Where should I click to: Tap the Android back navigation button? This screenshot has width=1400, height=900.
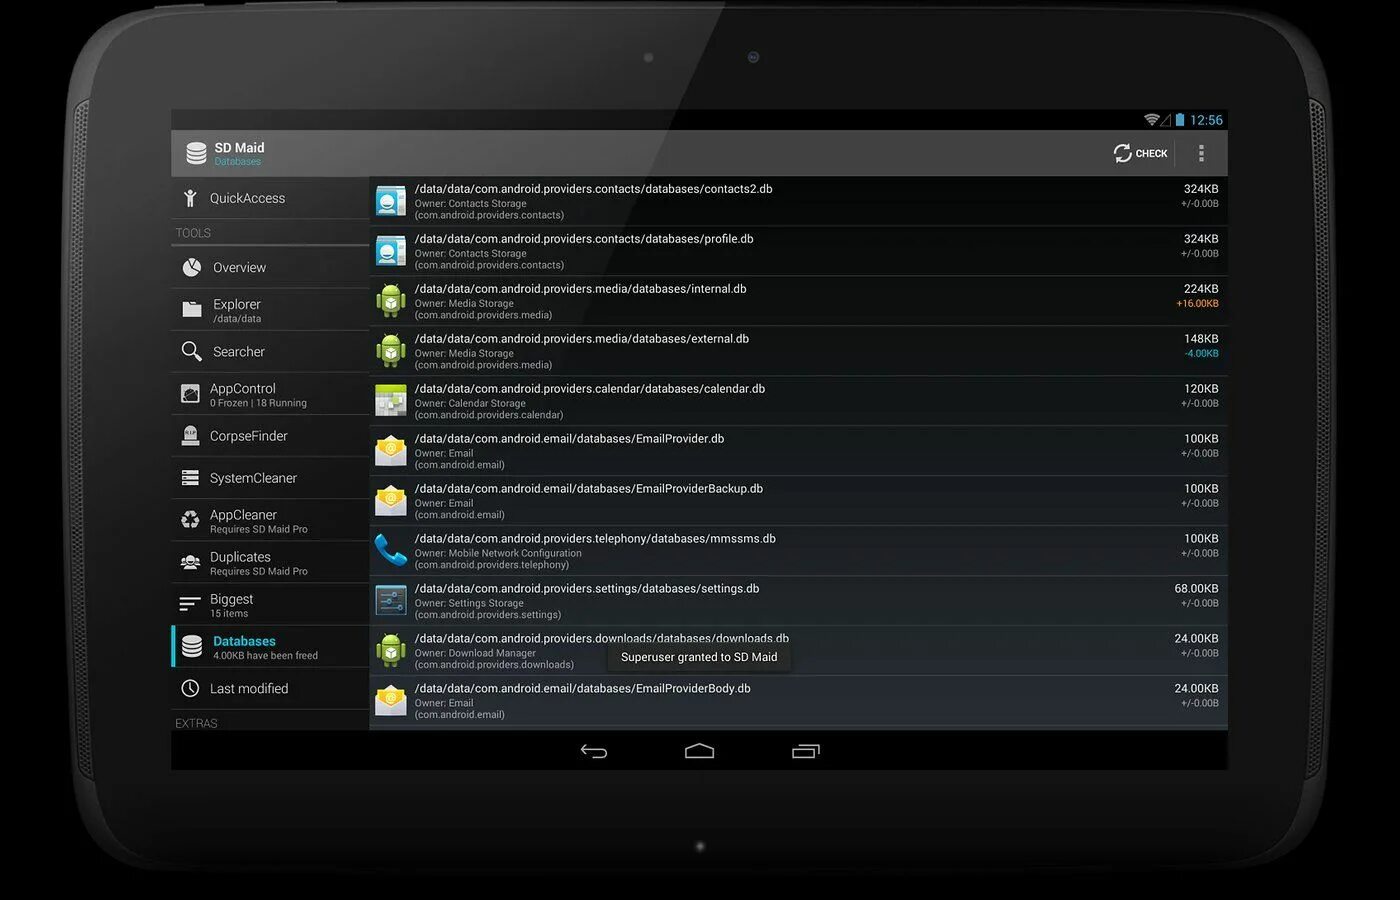click(594, 751)
